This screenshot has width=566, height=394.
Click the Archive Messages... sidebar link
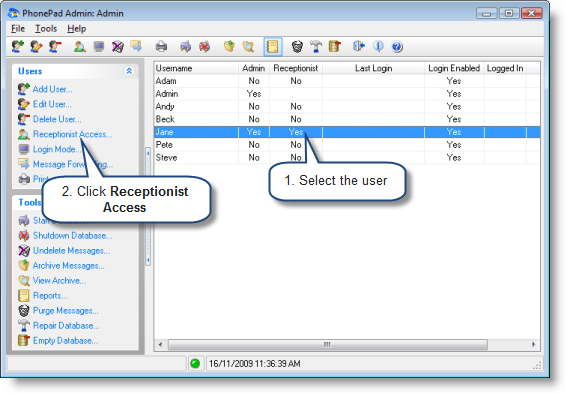(x=69, y=266)
